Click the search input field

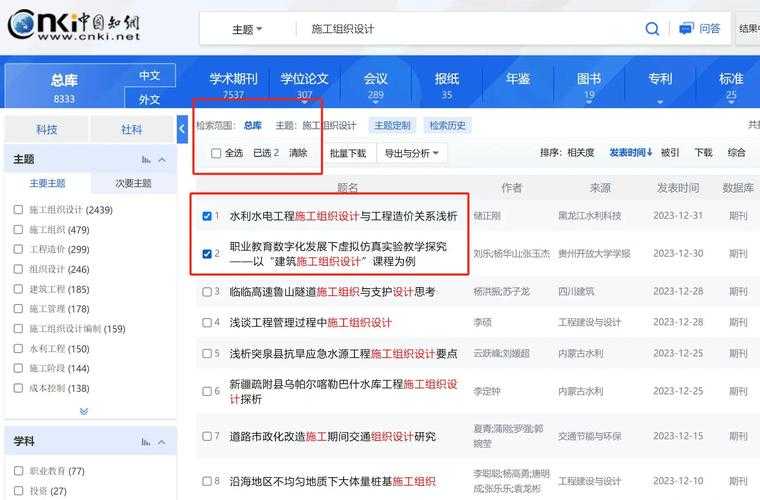click(x=468, y=29)
